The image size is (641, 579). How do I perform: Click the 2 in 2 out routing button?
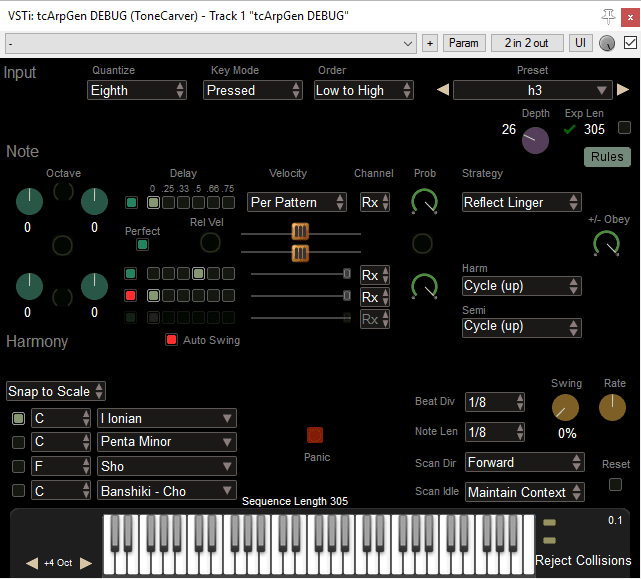click(x=527, y=43)
